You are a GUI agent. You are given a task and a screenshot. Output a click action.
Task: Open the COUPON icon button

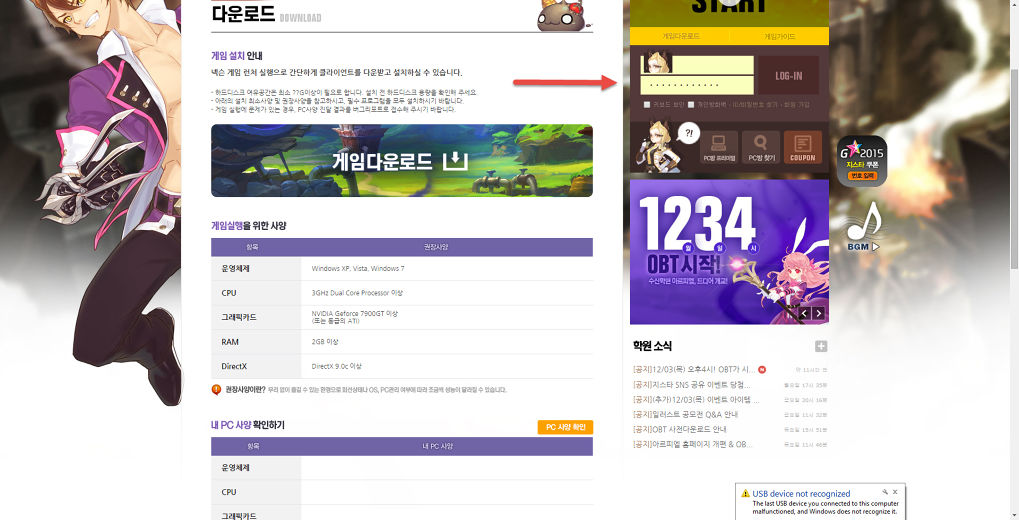pyautogui.click(x=803, y=147)
